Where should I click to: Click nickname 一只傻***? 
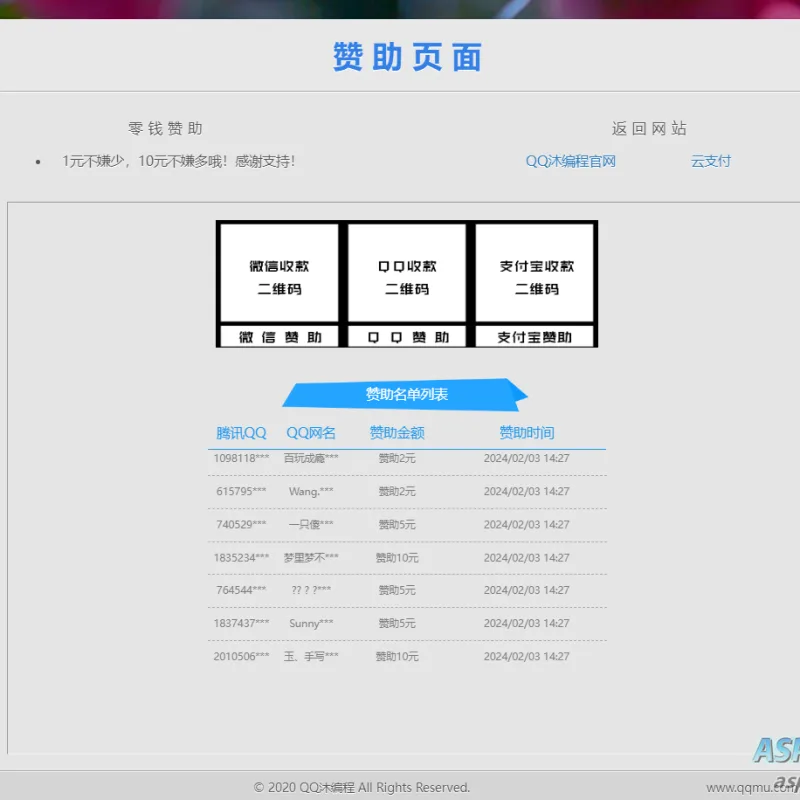pos(311,524)
